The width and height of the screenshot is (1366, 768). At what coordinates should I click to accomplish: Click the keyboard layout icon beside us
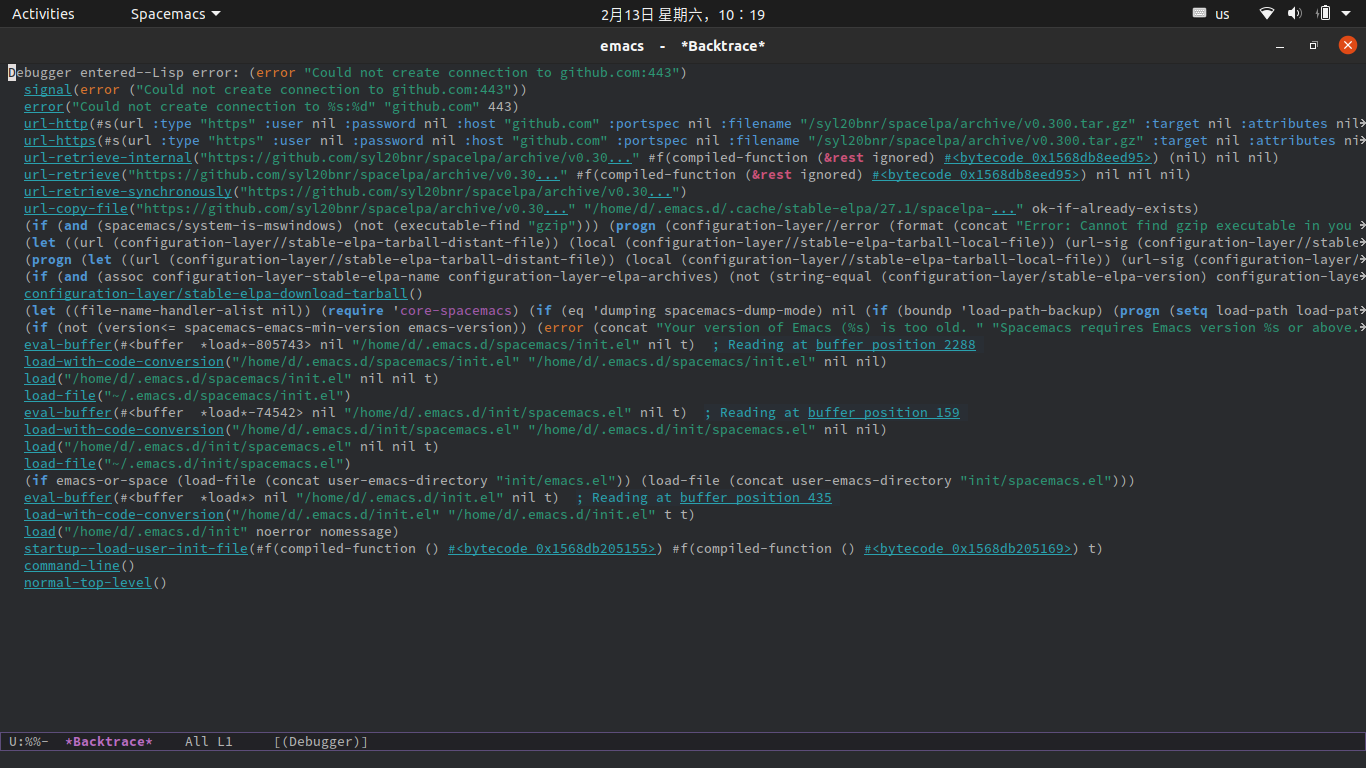[1200, 14]
